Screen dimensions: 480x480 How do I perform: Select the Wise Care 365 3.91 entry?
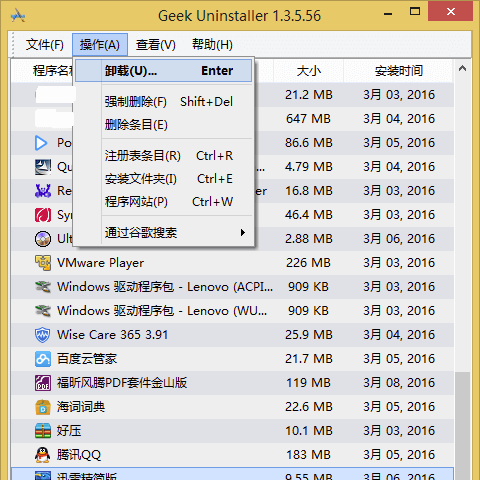233,335
